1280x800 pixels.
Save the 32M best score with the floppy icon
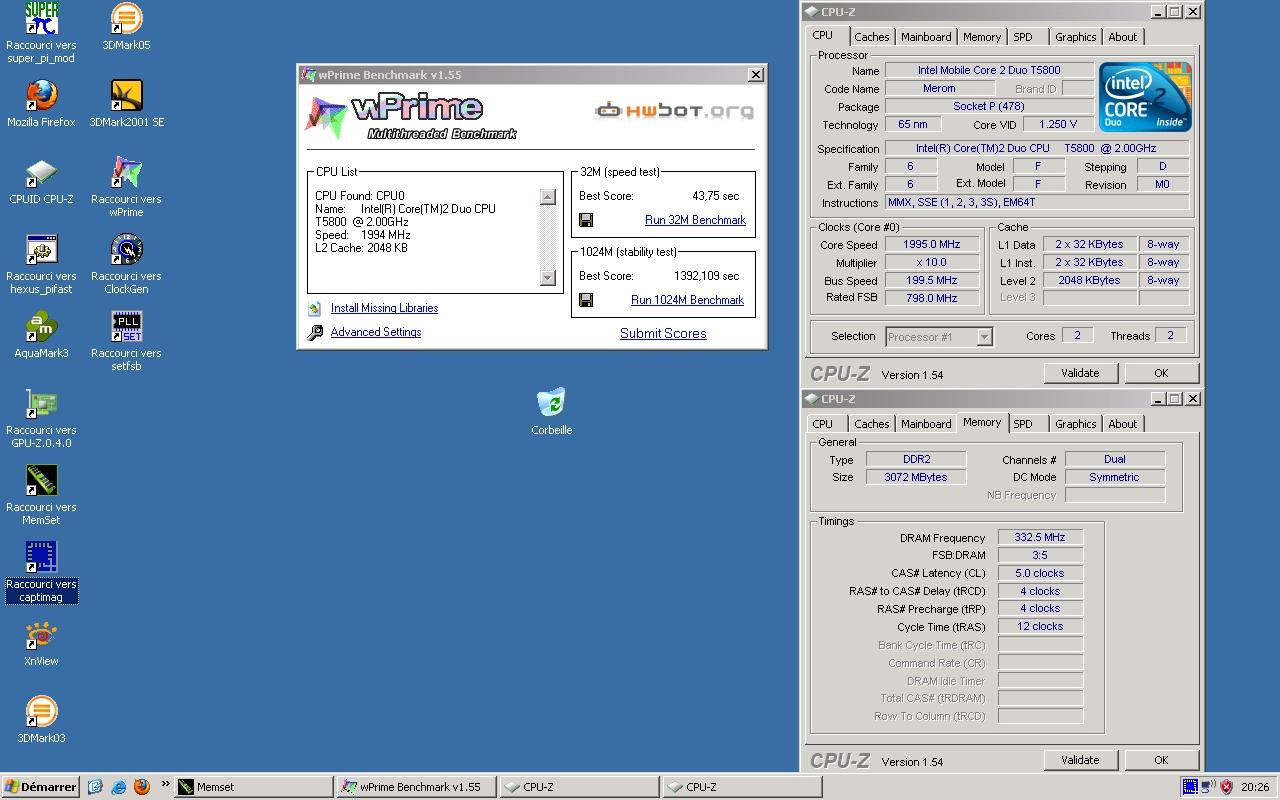586,220
